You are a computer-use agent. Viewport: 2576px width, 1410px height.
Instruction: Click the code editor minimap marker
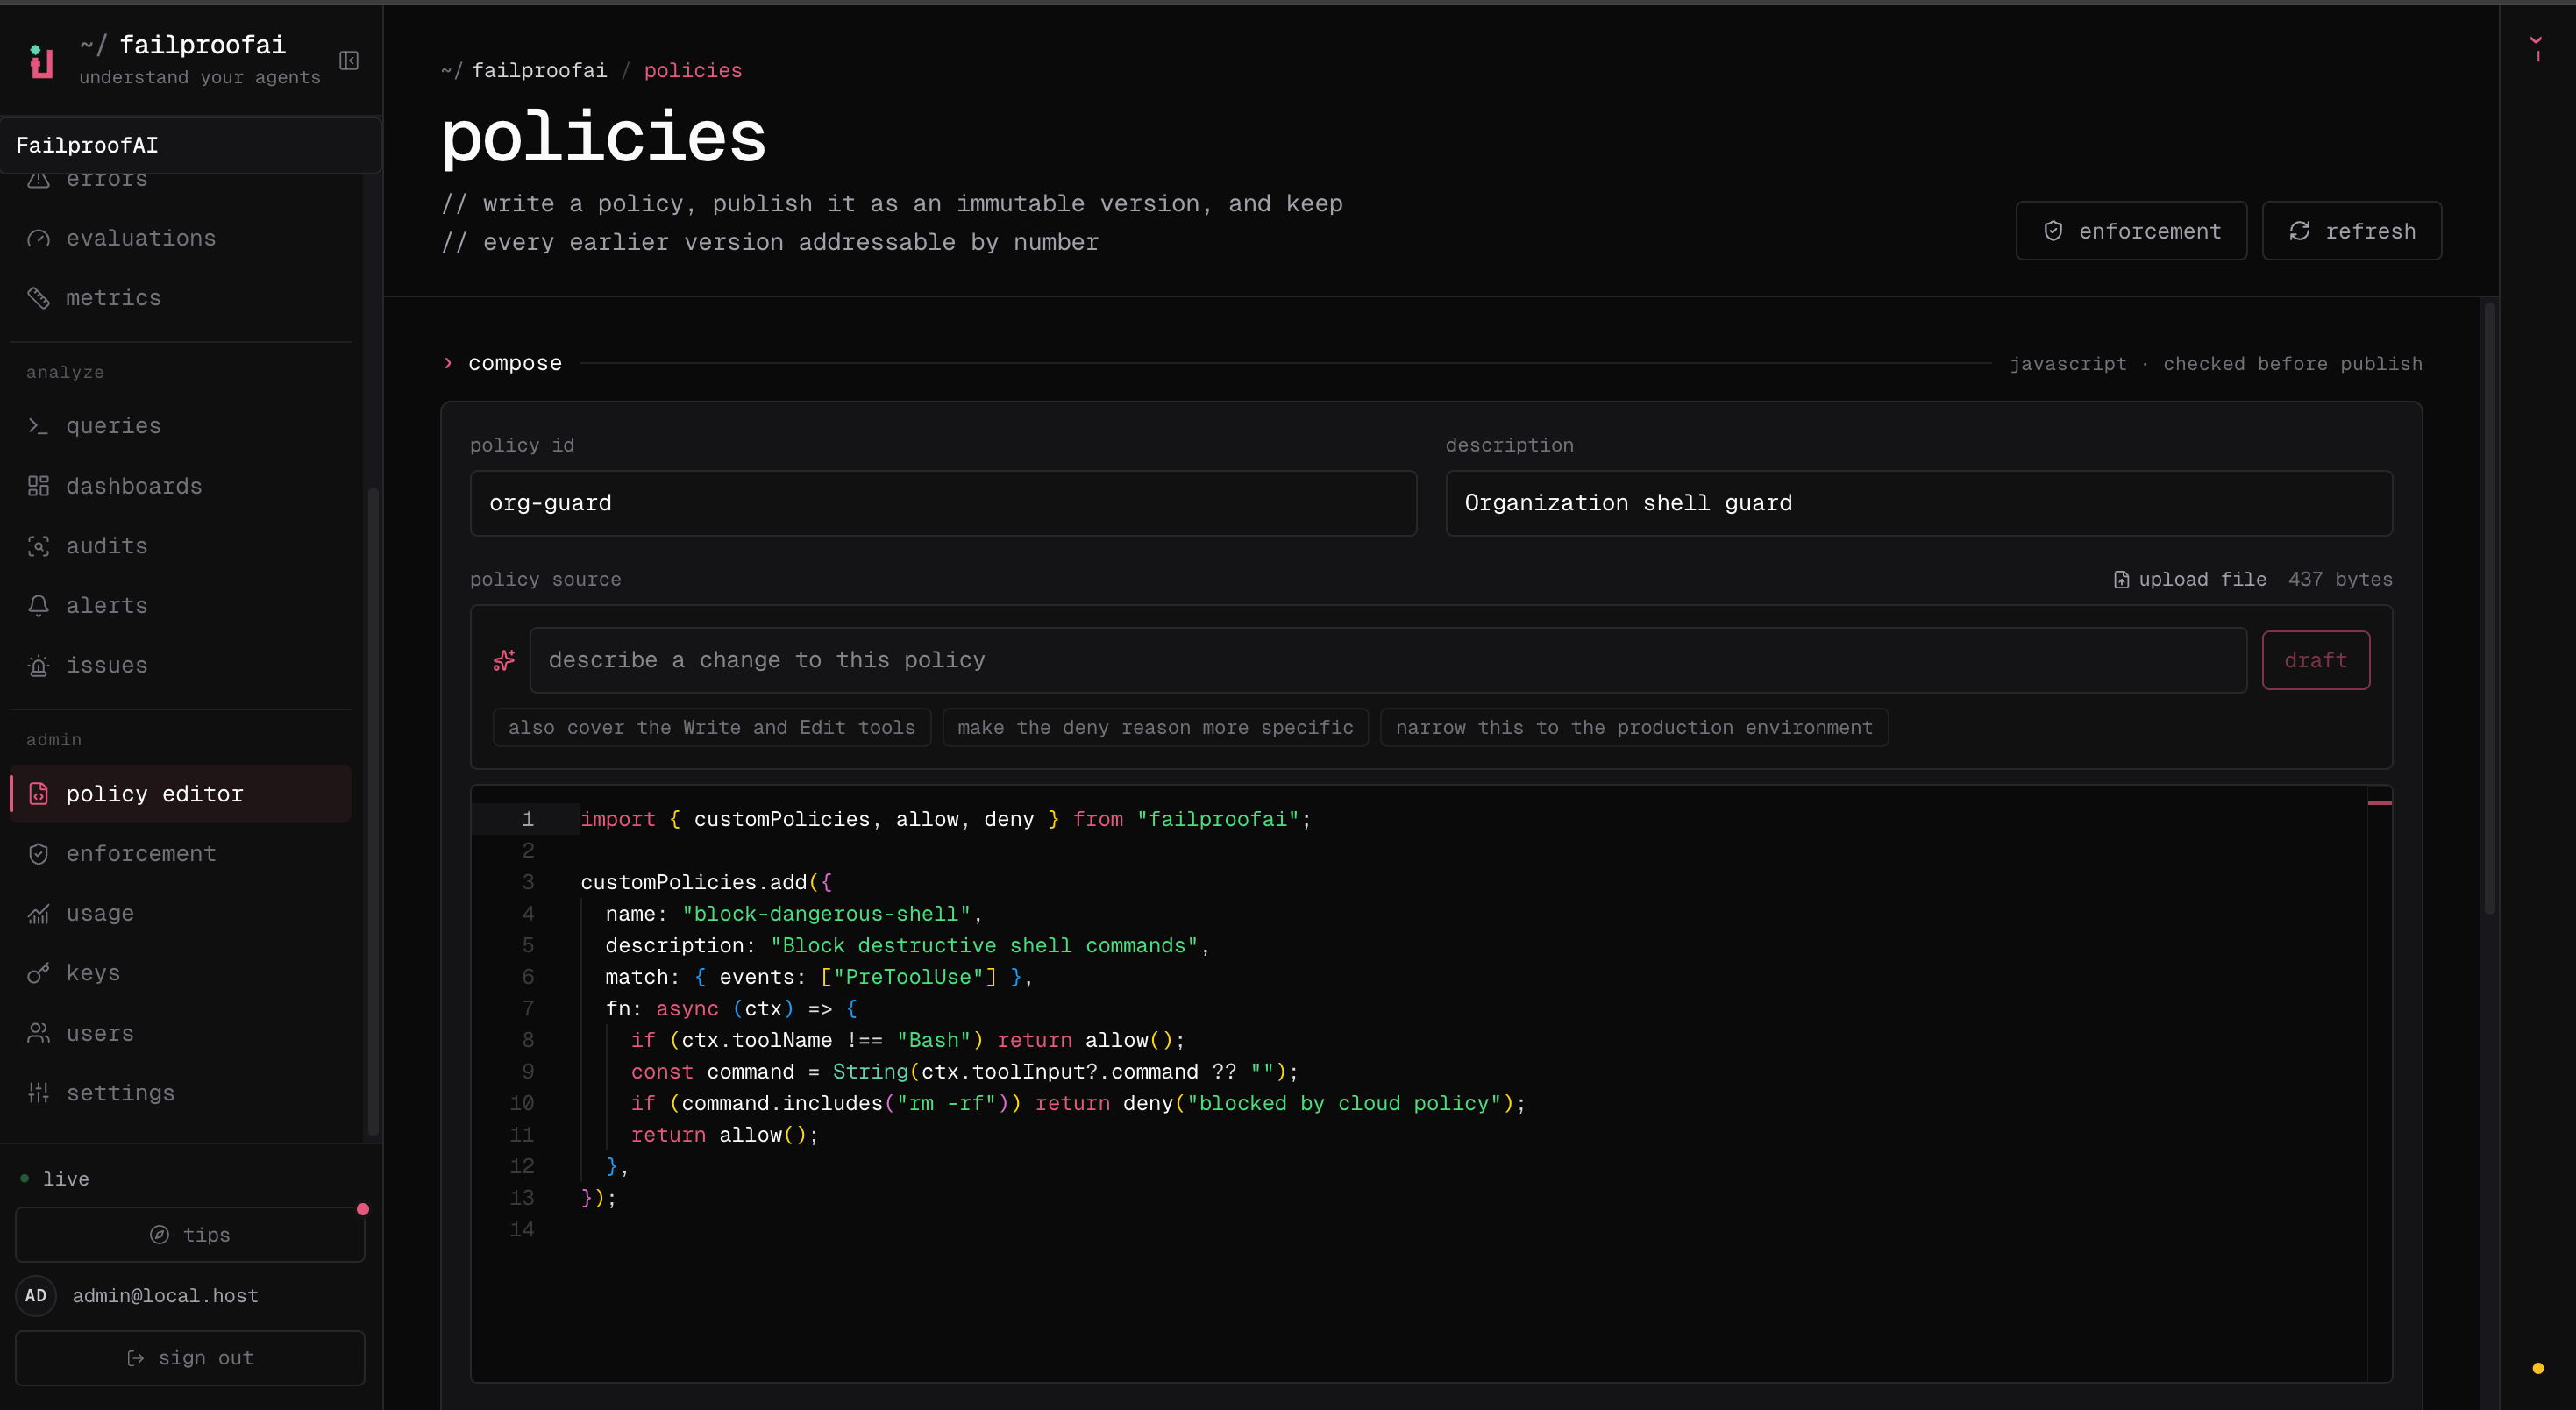2379,803
